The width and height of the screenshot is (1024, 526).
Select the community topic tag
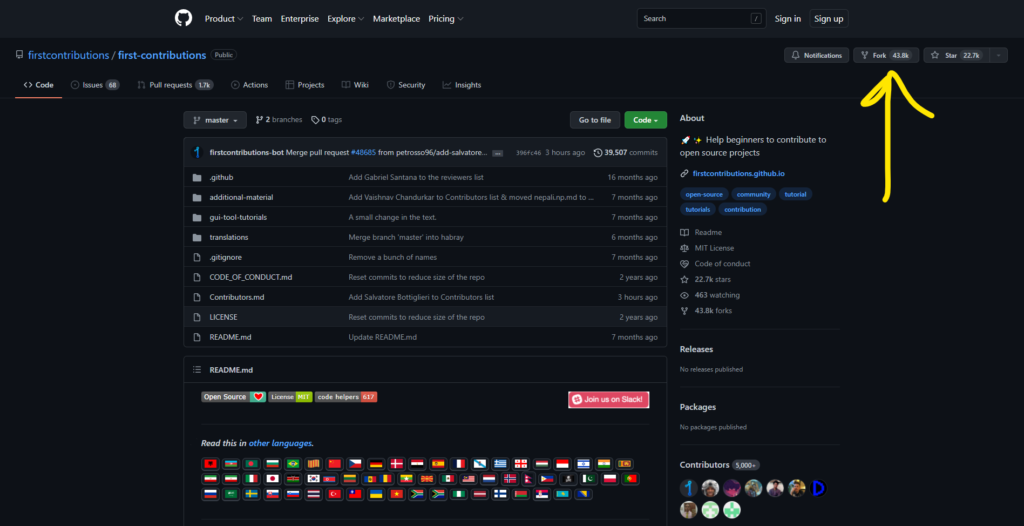pyautogui.click(x=754, y=194)
